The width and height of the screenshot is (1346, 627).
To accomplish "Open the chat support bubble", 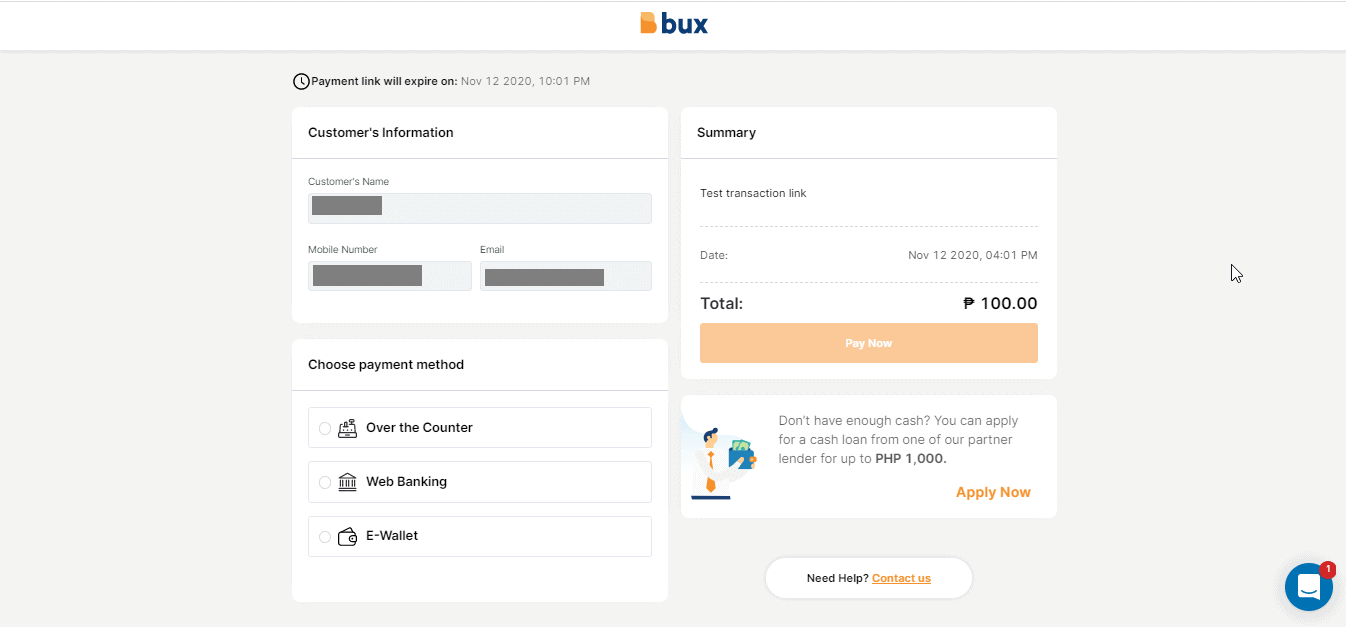I will (x=1308, y=586).
